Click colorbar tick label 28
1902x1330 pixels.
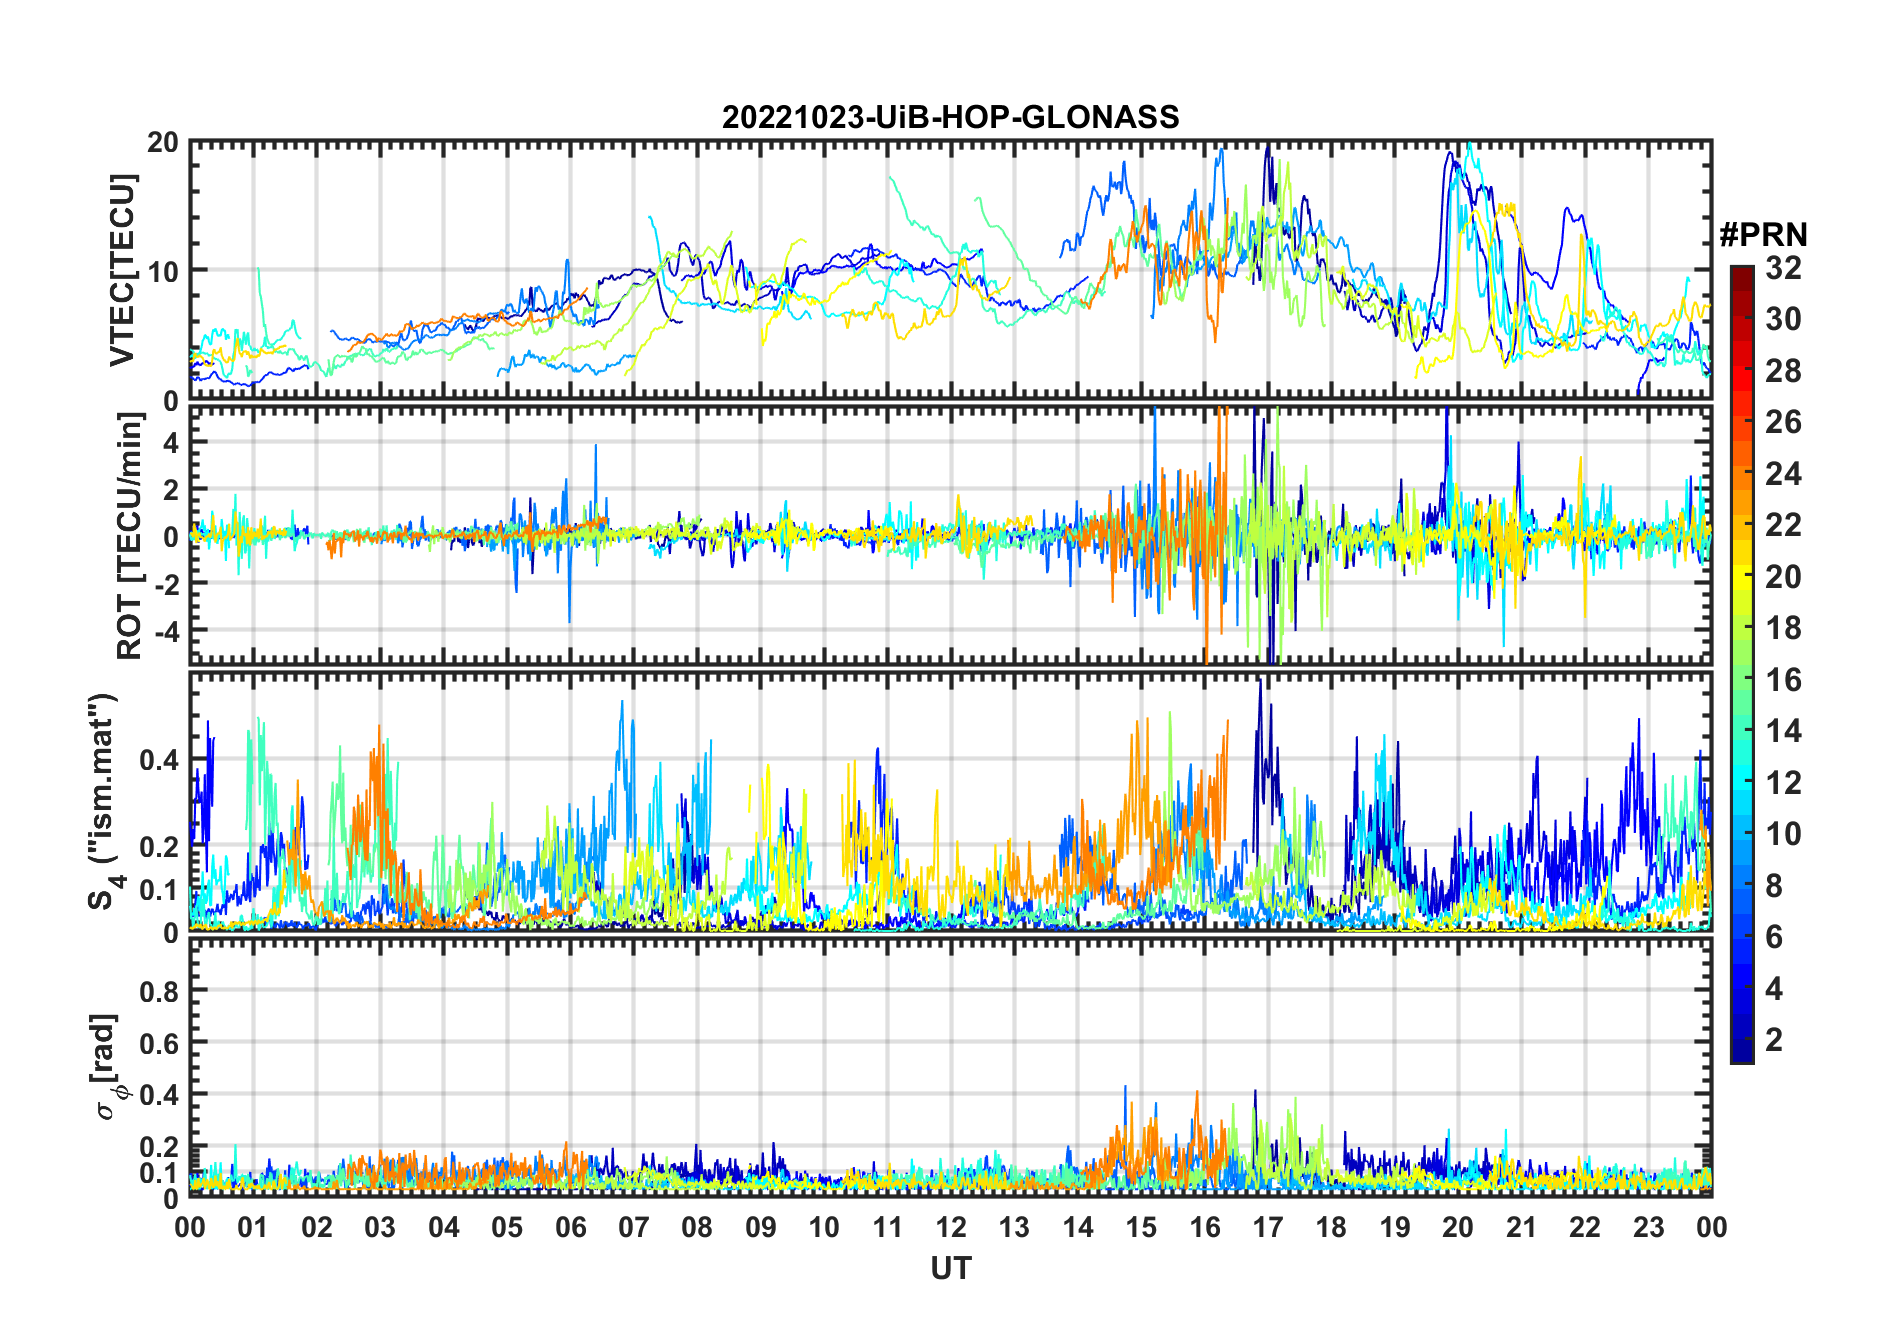point(1783,371)
